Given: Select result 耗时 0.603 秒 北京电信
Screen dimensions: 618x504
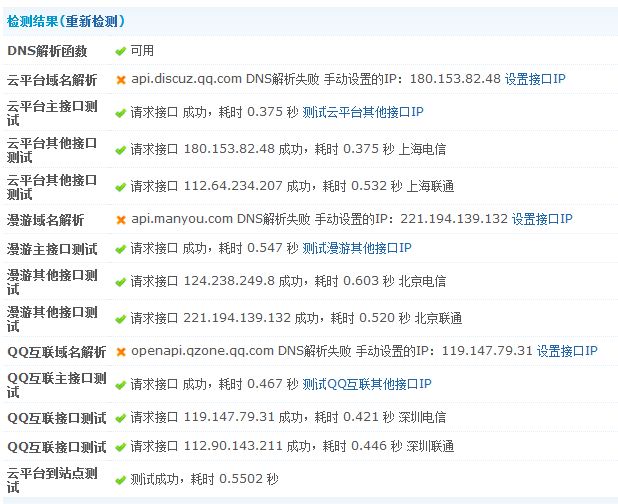Looking at the screenshot, I should tap(380, 281).
